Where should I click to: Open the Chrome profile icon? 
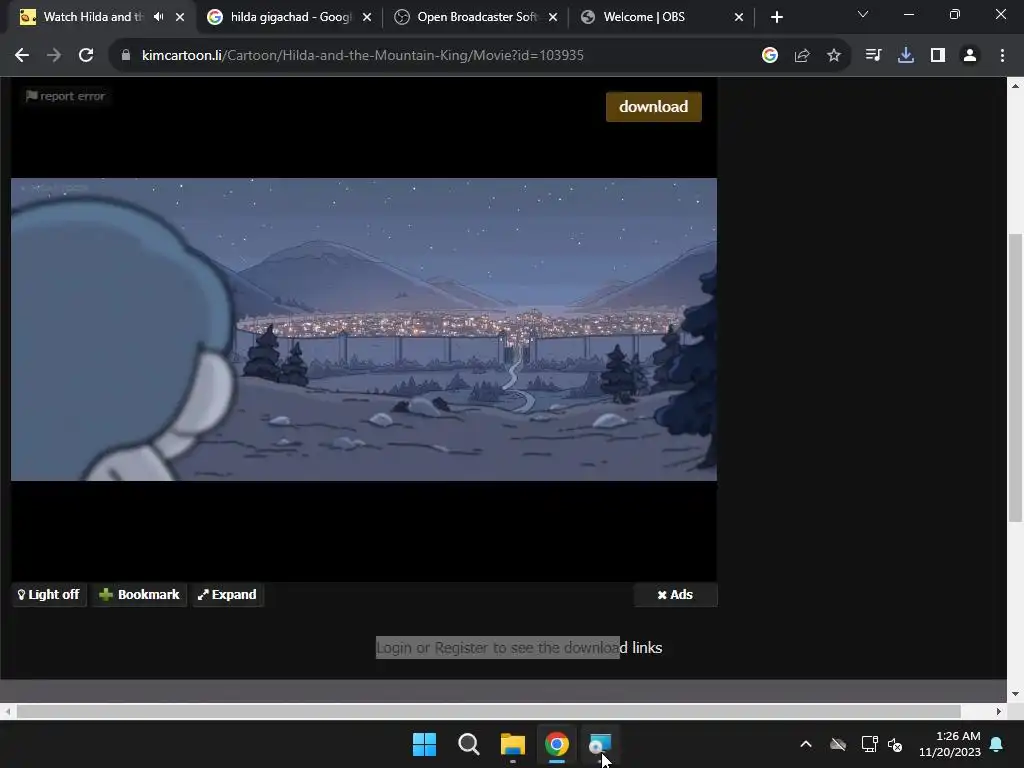click(970, 56)
